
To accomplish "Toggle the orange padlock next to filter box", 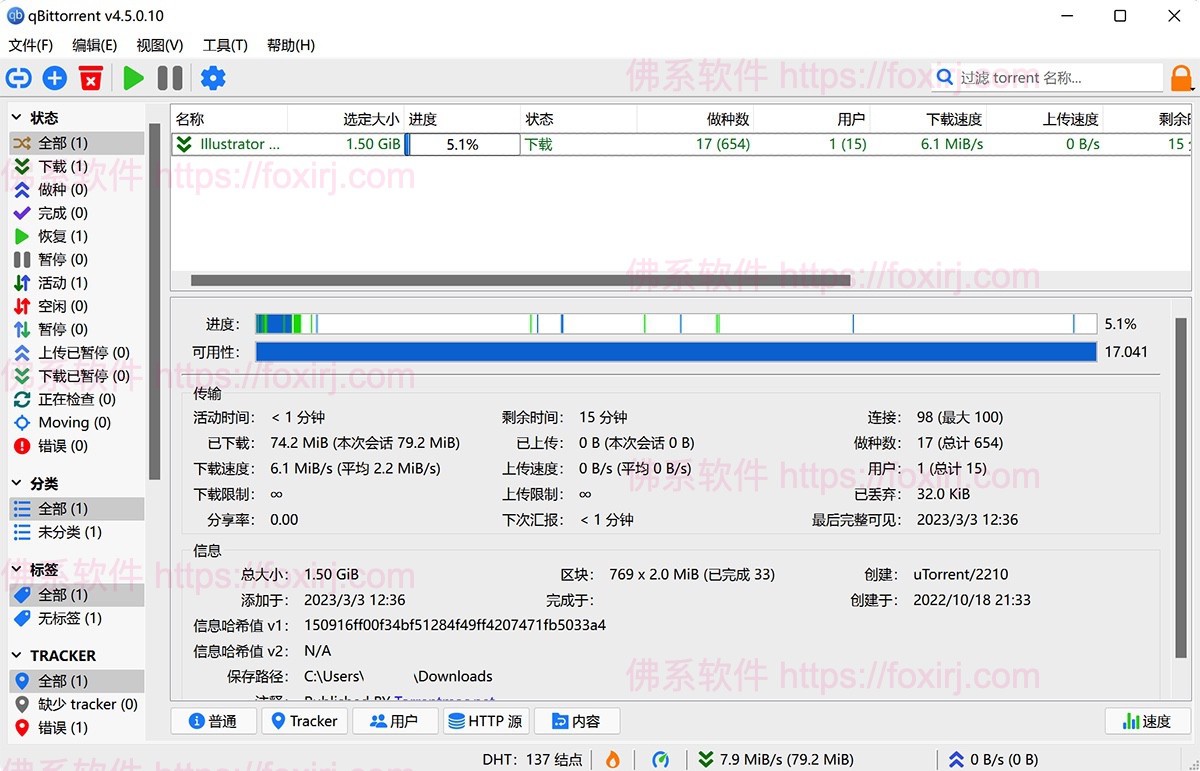I will click(1183, 77).
